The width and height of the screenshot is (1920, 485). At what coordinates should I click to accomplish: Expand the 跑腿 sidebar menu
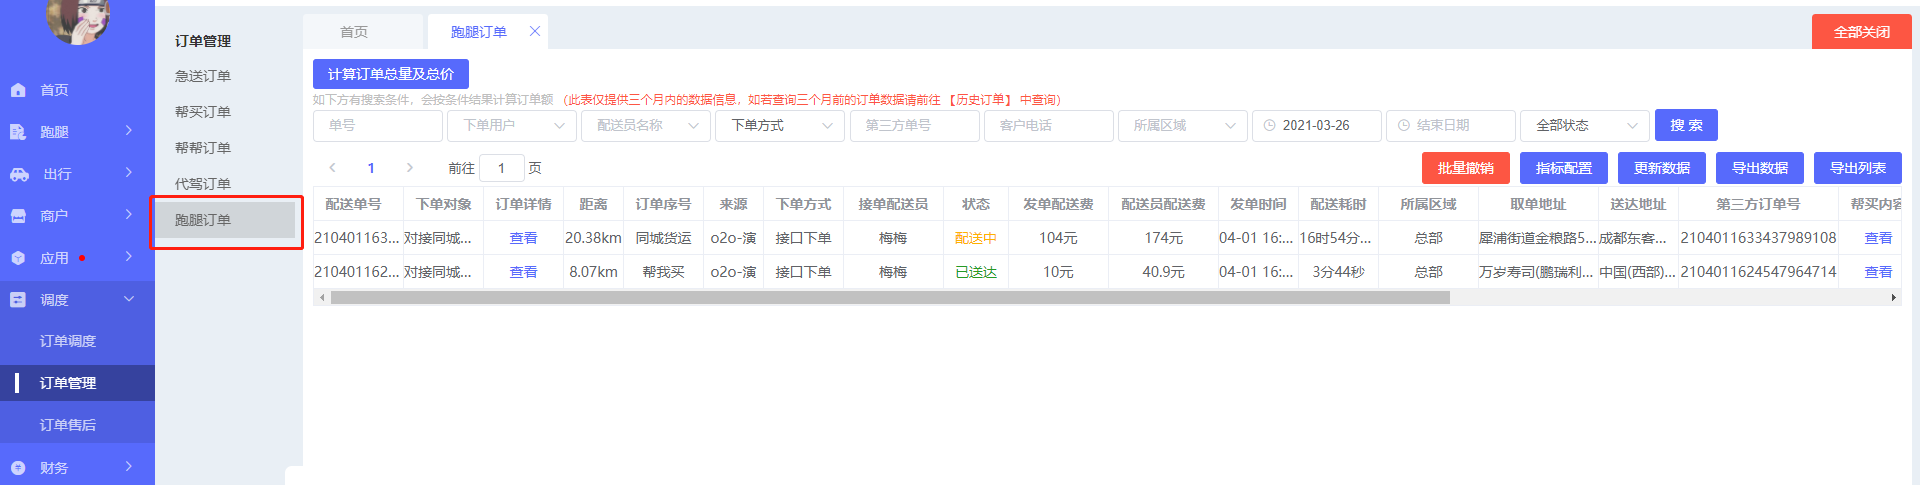point(129,131)
